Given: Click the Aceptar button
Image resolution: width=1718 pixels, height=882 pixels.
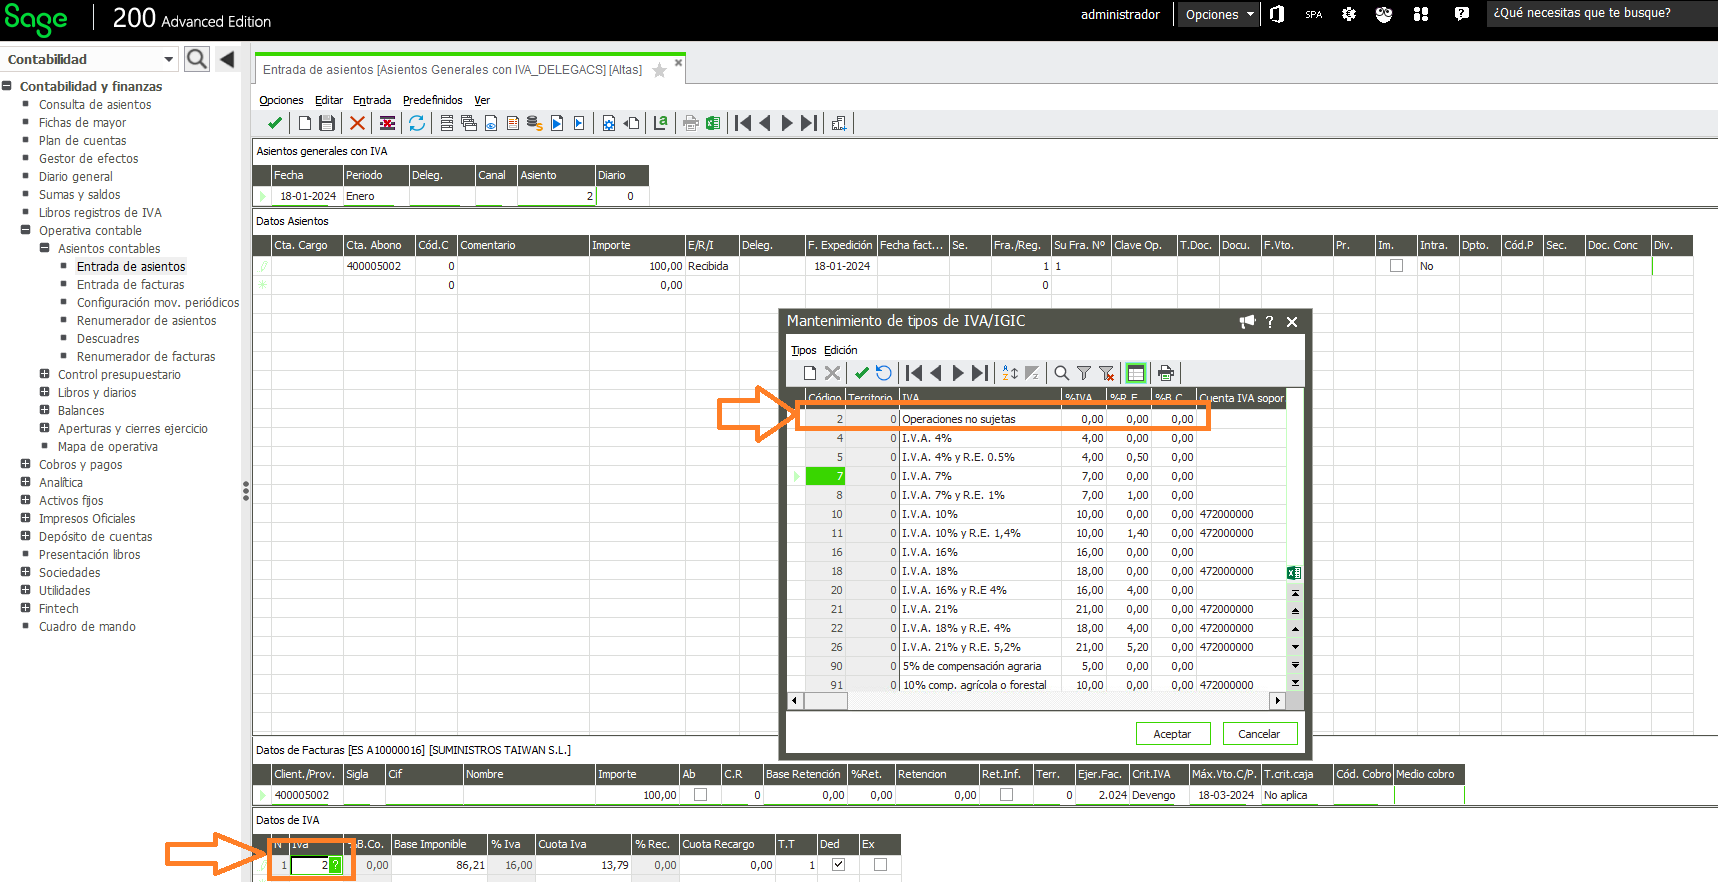Looking at the screenshot, I should tap(1173, 734).
